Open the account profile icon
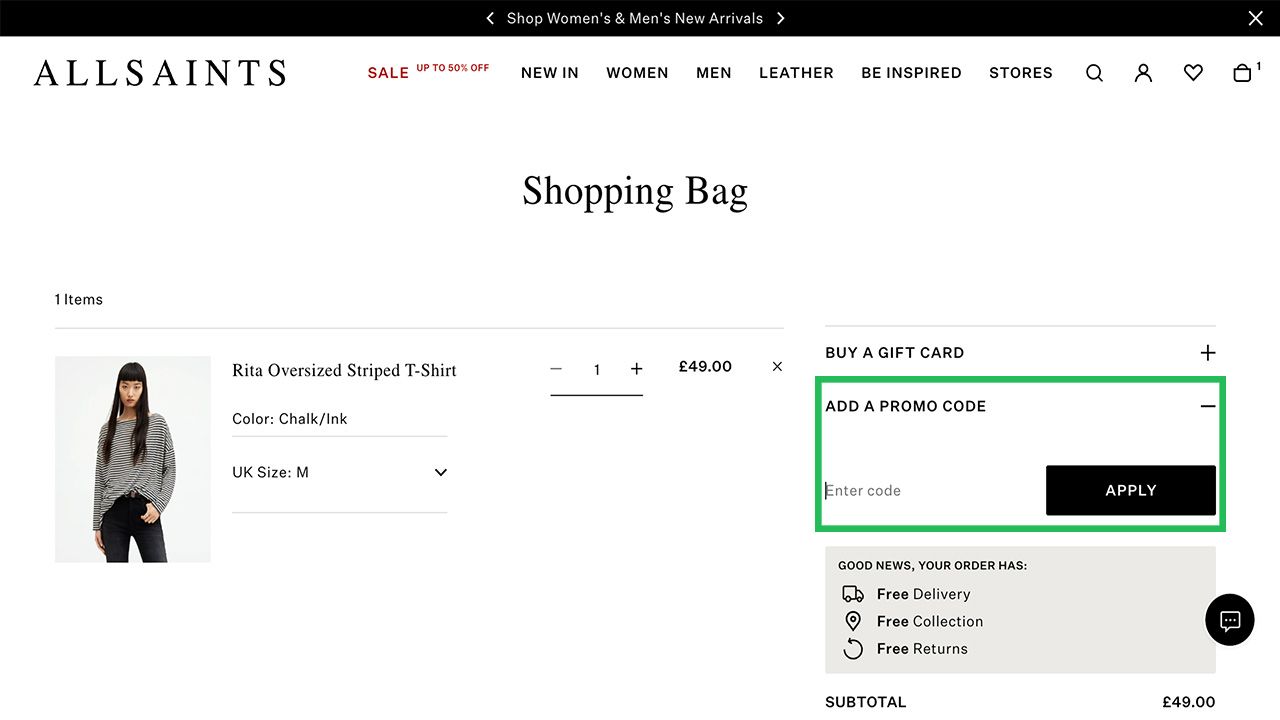 pos(1143,73)
